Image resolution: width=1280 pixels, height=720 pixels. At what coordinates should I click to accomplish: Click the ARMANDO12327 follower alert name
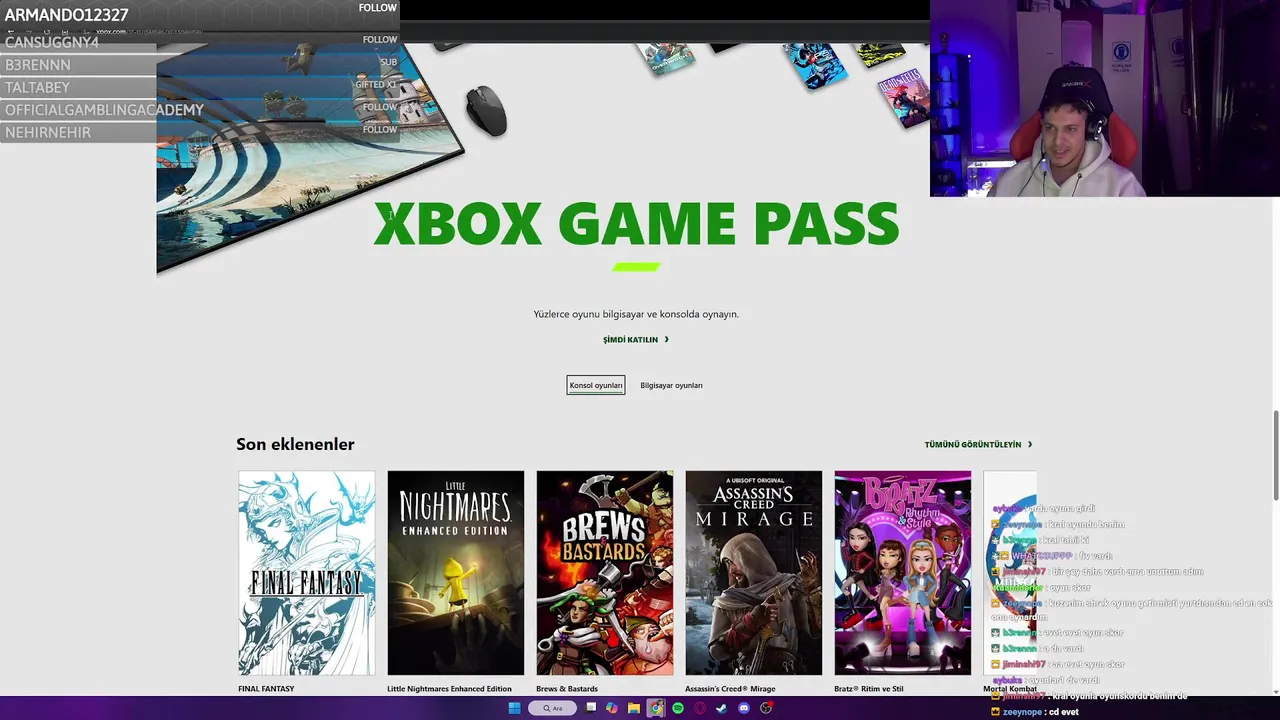66,15
